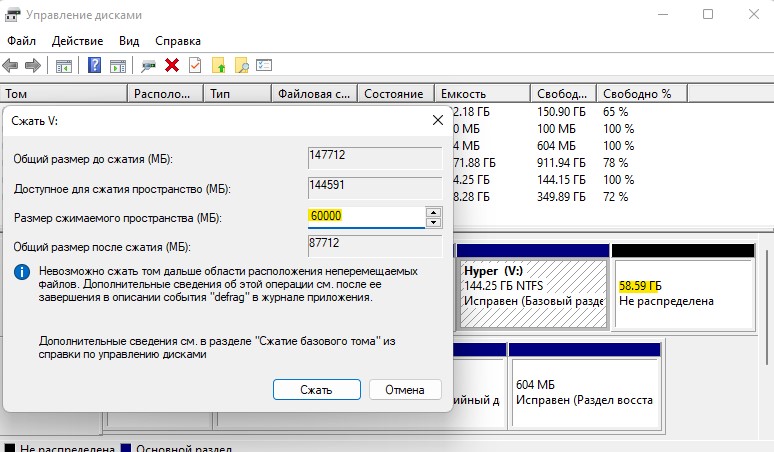Click the checklist settings toolbar icon
The image size is (774, 452).
pos(264,65)
